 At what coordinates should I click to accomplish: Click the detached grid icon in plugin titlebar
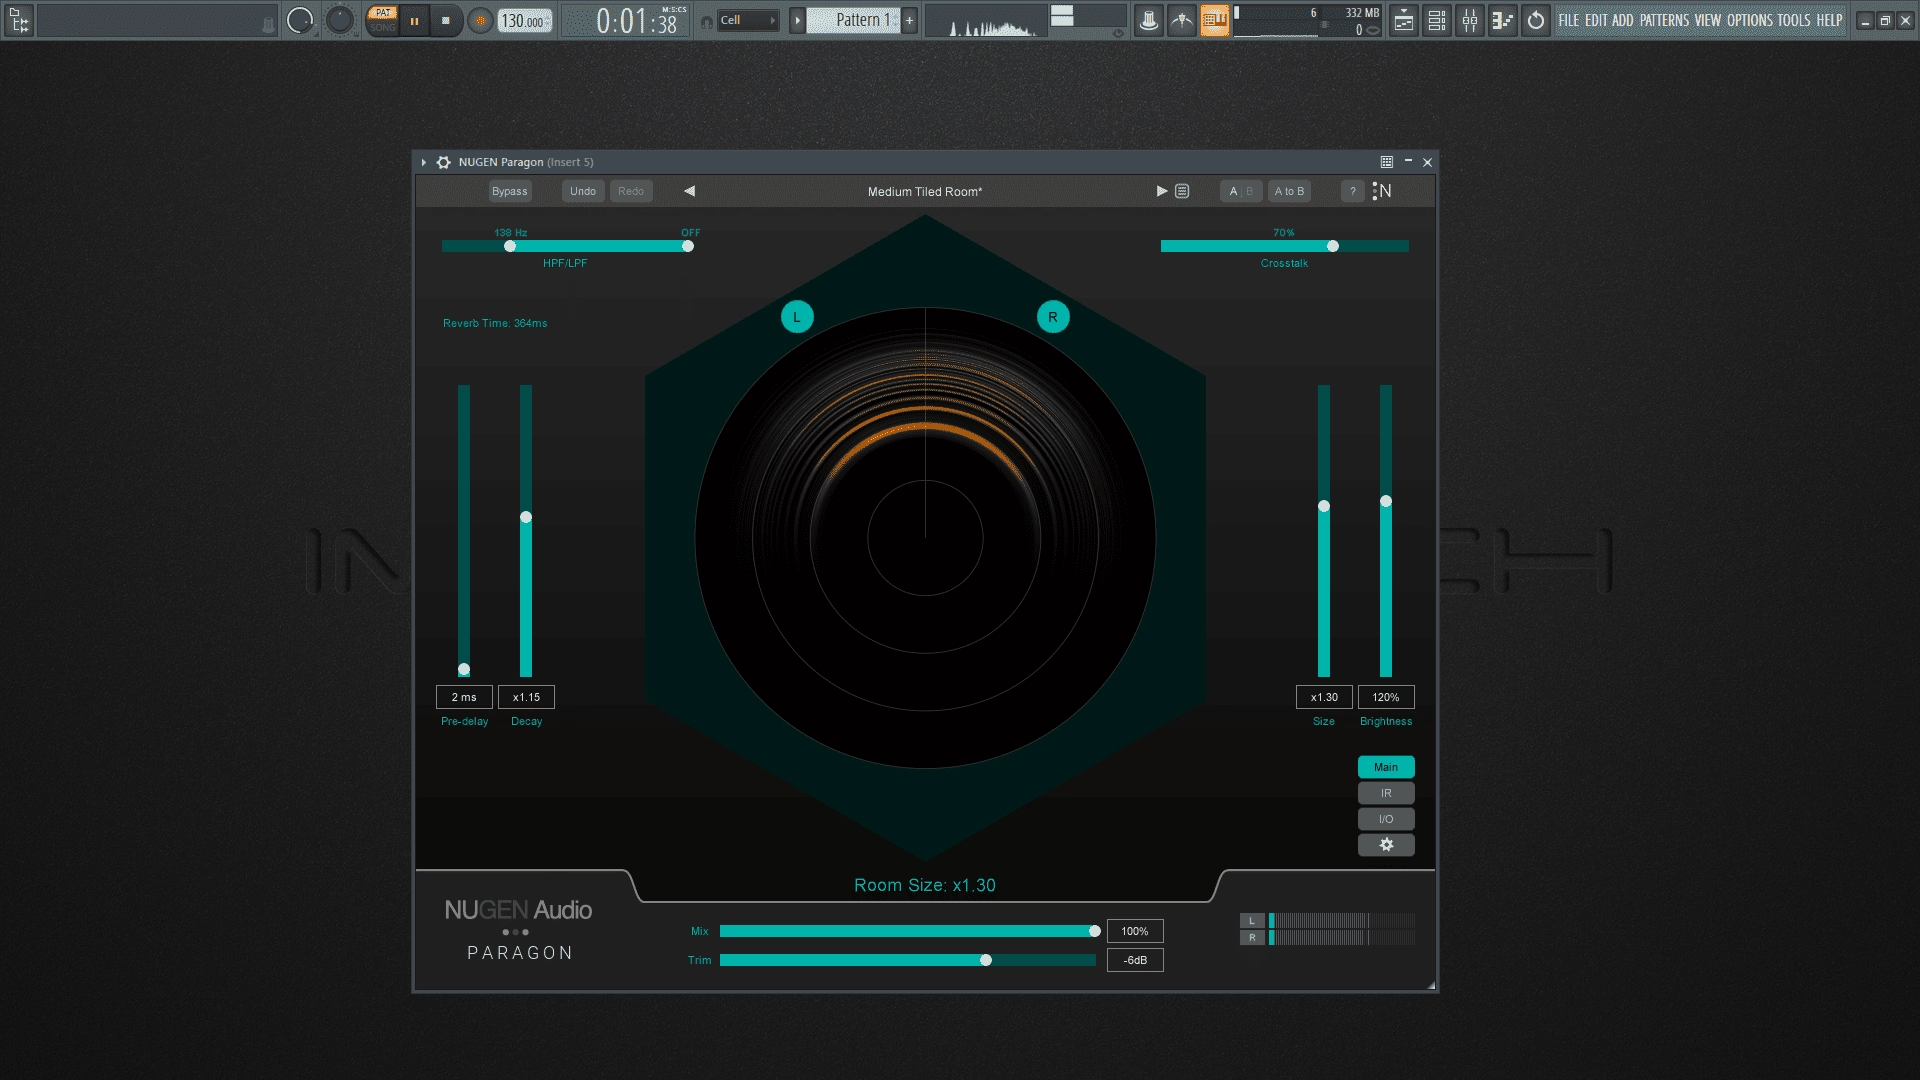(1386, 162)
